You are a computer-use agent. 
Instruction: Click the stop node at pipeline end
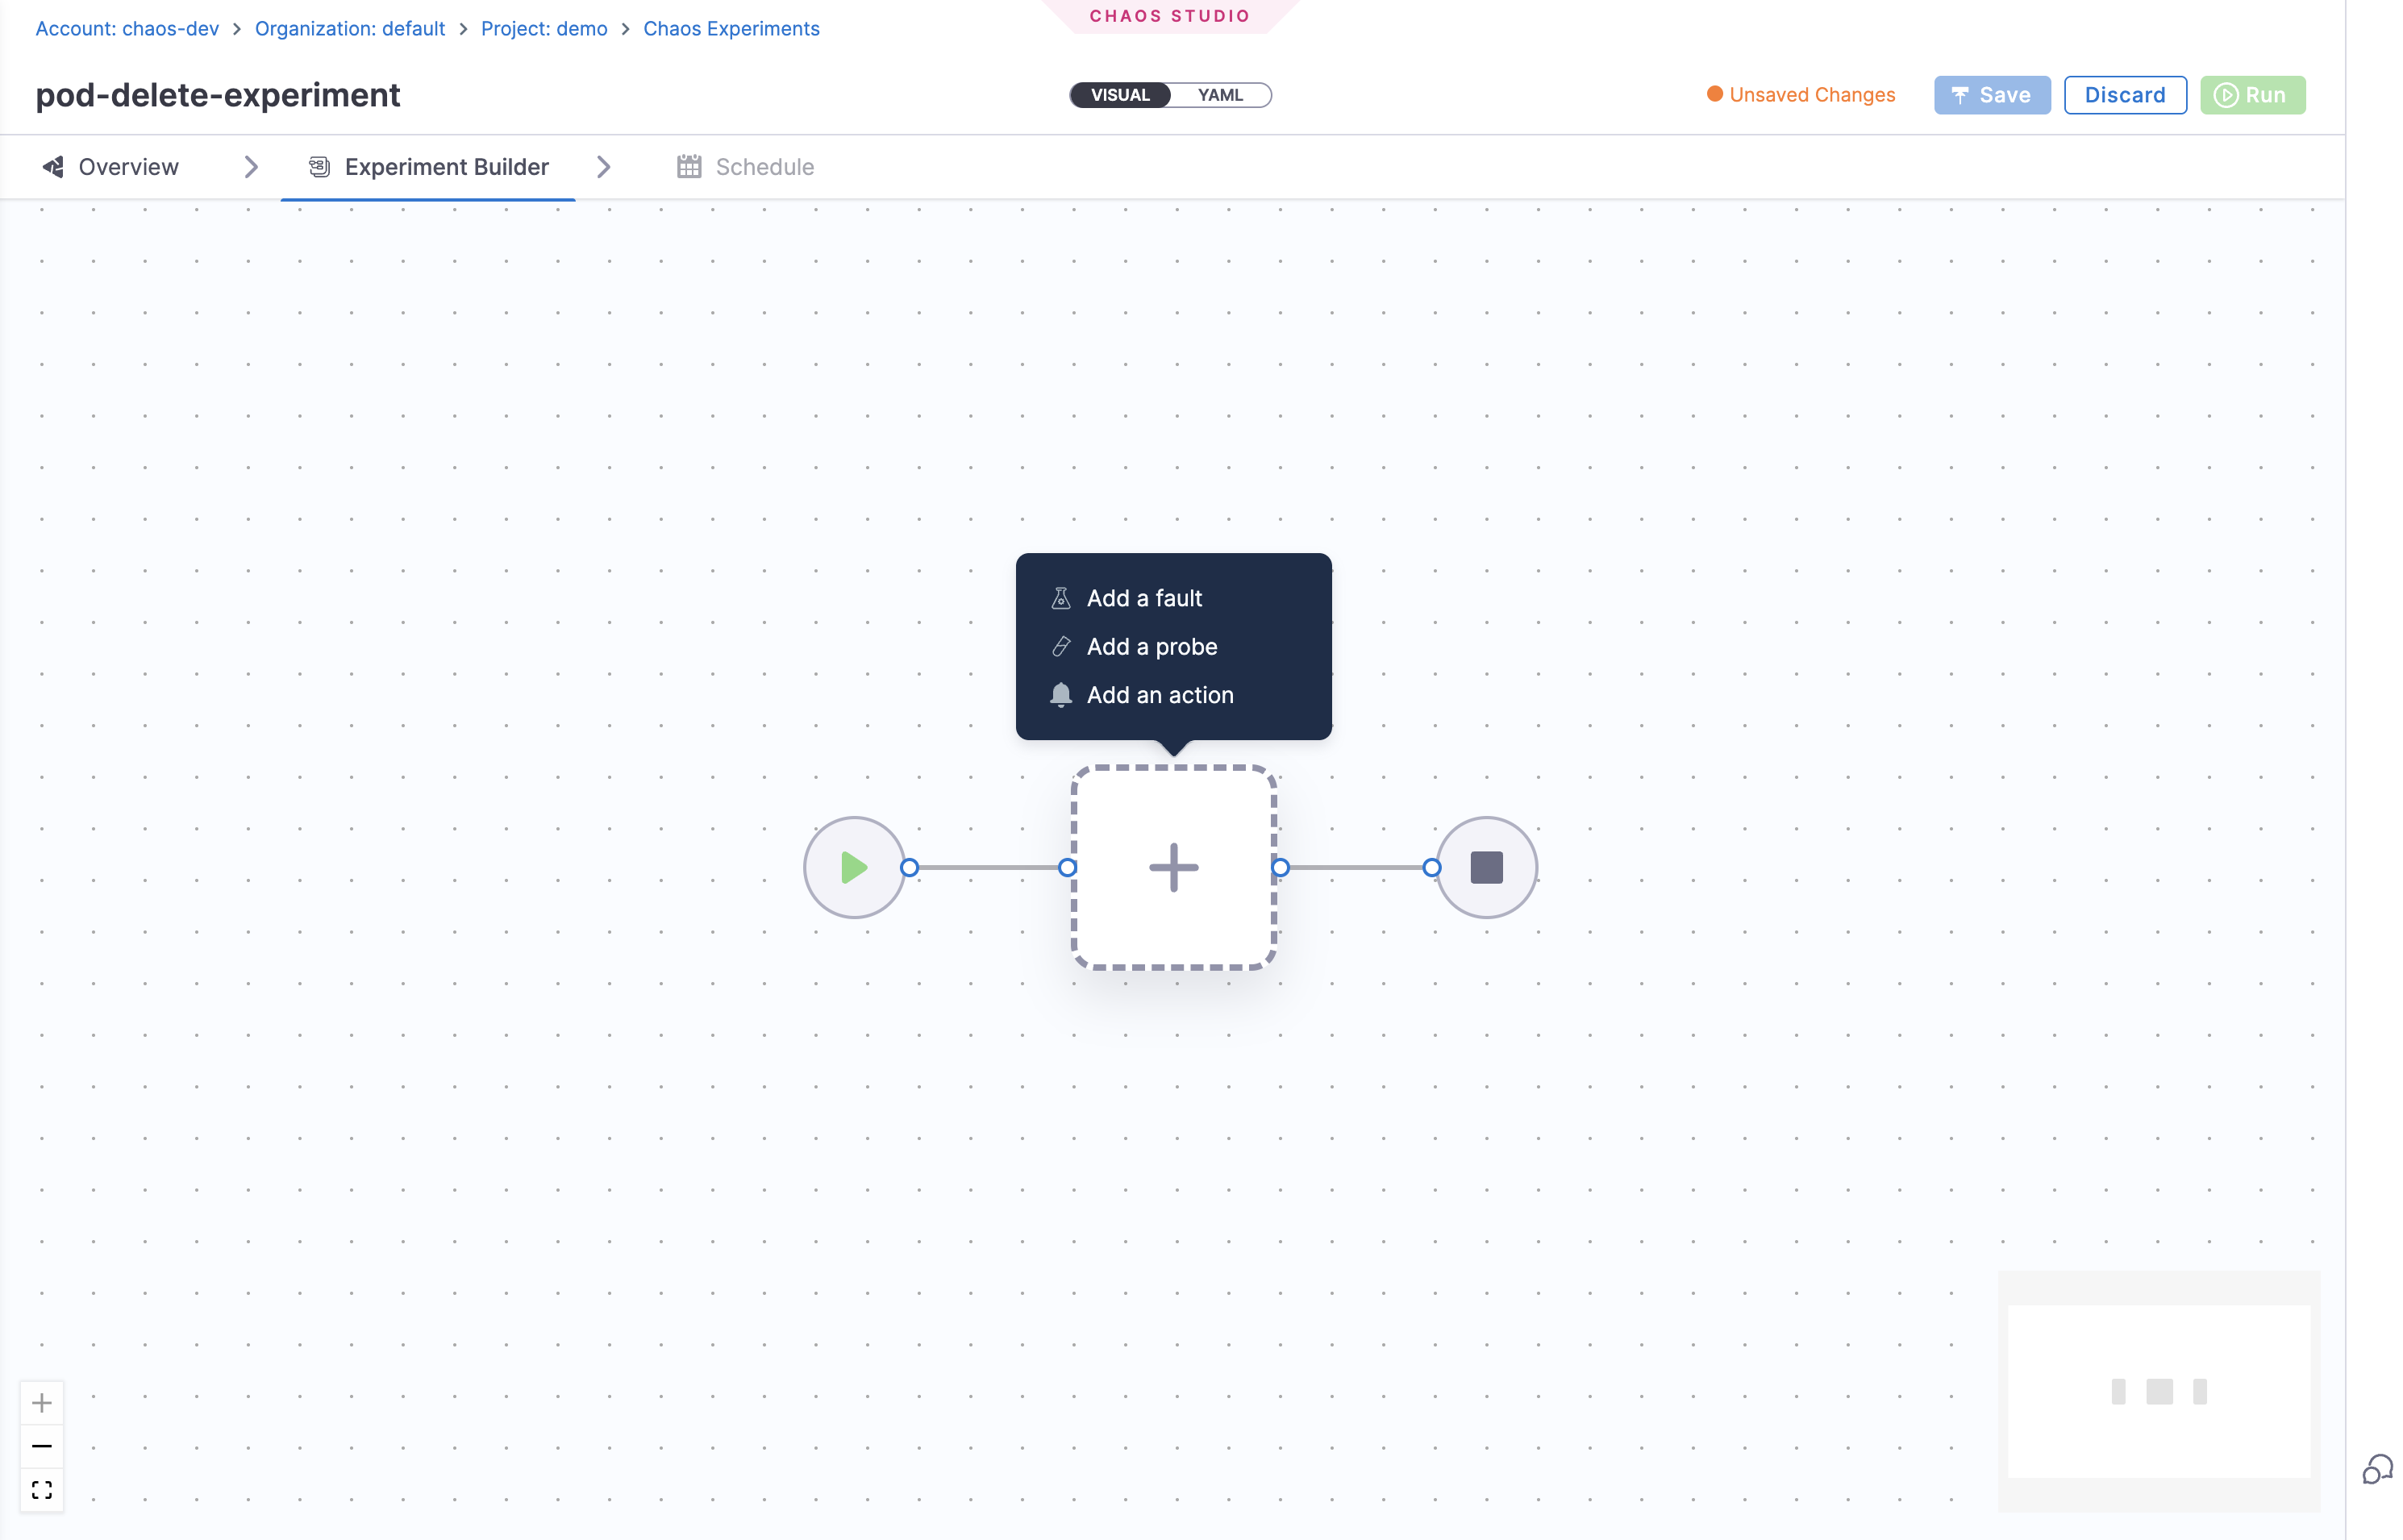(x=1487, y=866)
